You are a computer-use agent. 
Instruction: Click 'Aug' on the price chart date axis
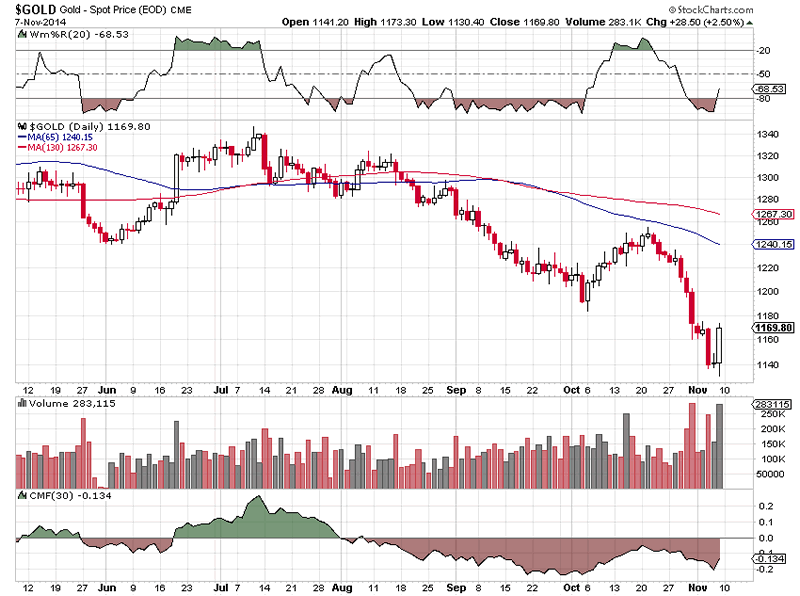pos(342,390)
